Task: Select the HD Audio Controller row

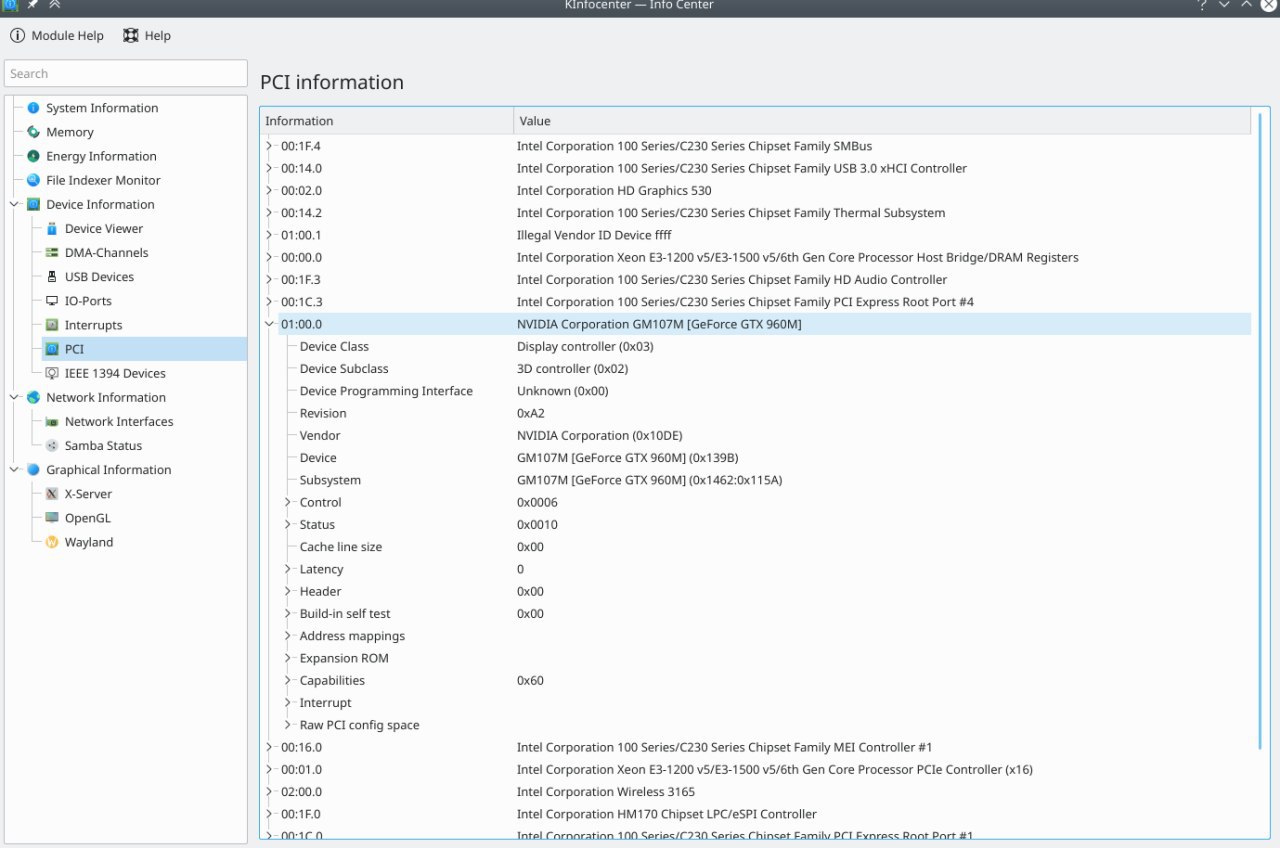Action: click(755, 279)
